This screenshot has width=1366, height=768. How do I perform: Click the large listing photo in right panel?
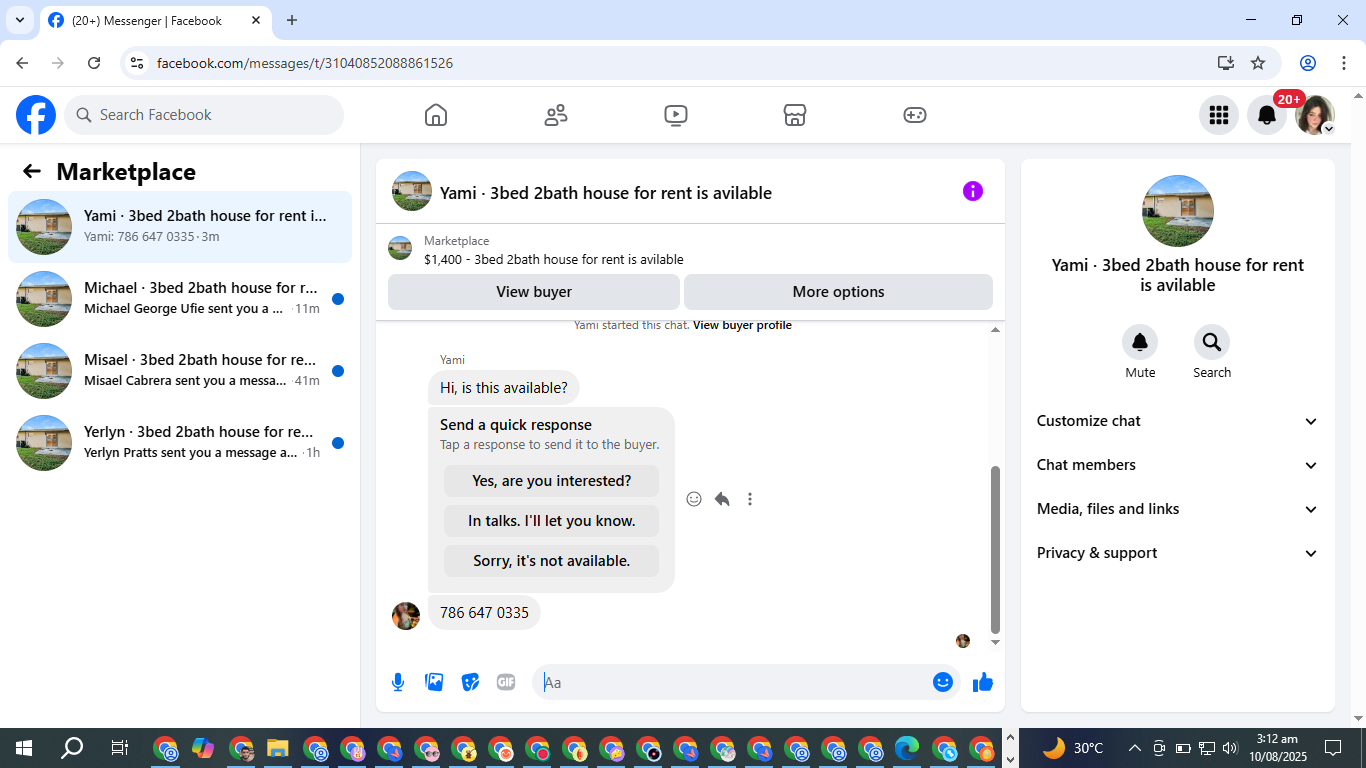pos(1178,211)
